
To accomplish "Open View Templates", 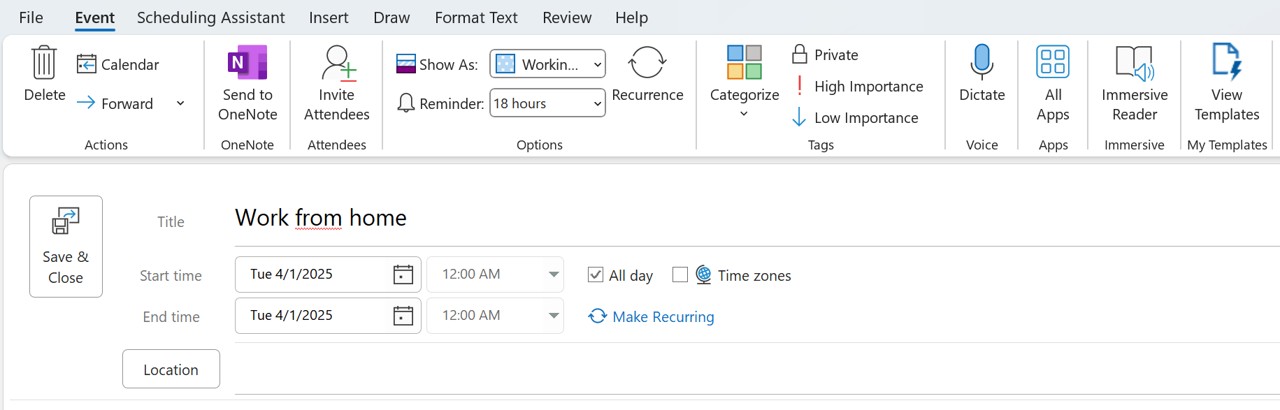I will 1226,83.
